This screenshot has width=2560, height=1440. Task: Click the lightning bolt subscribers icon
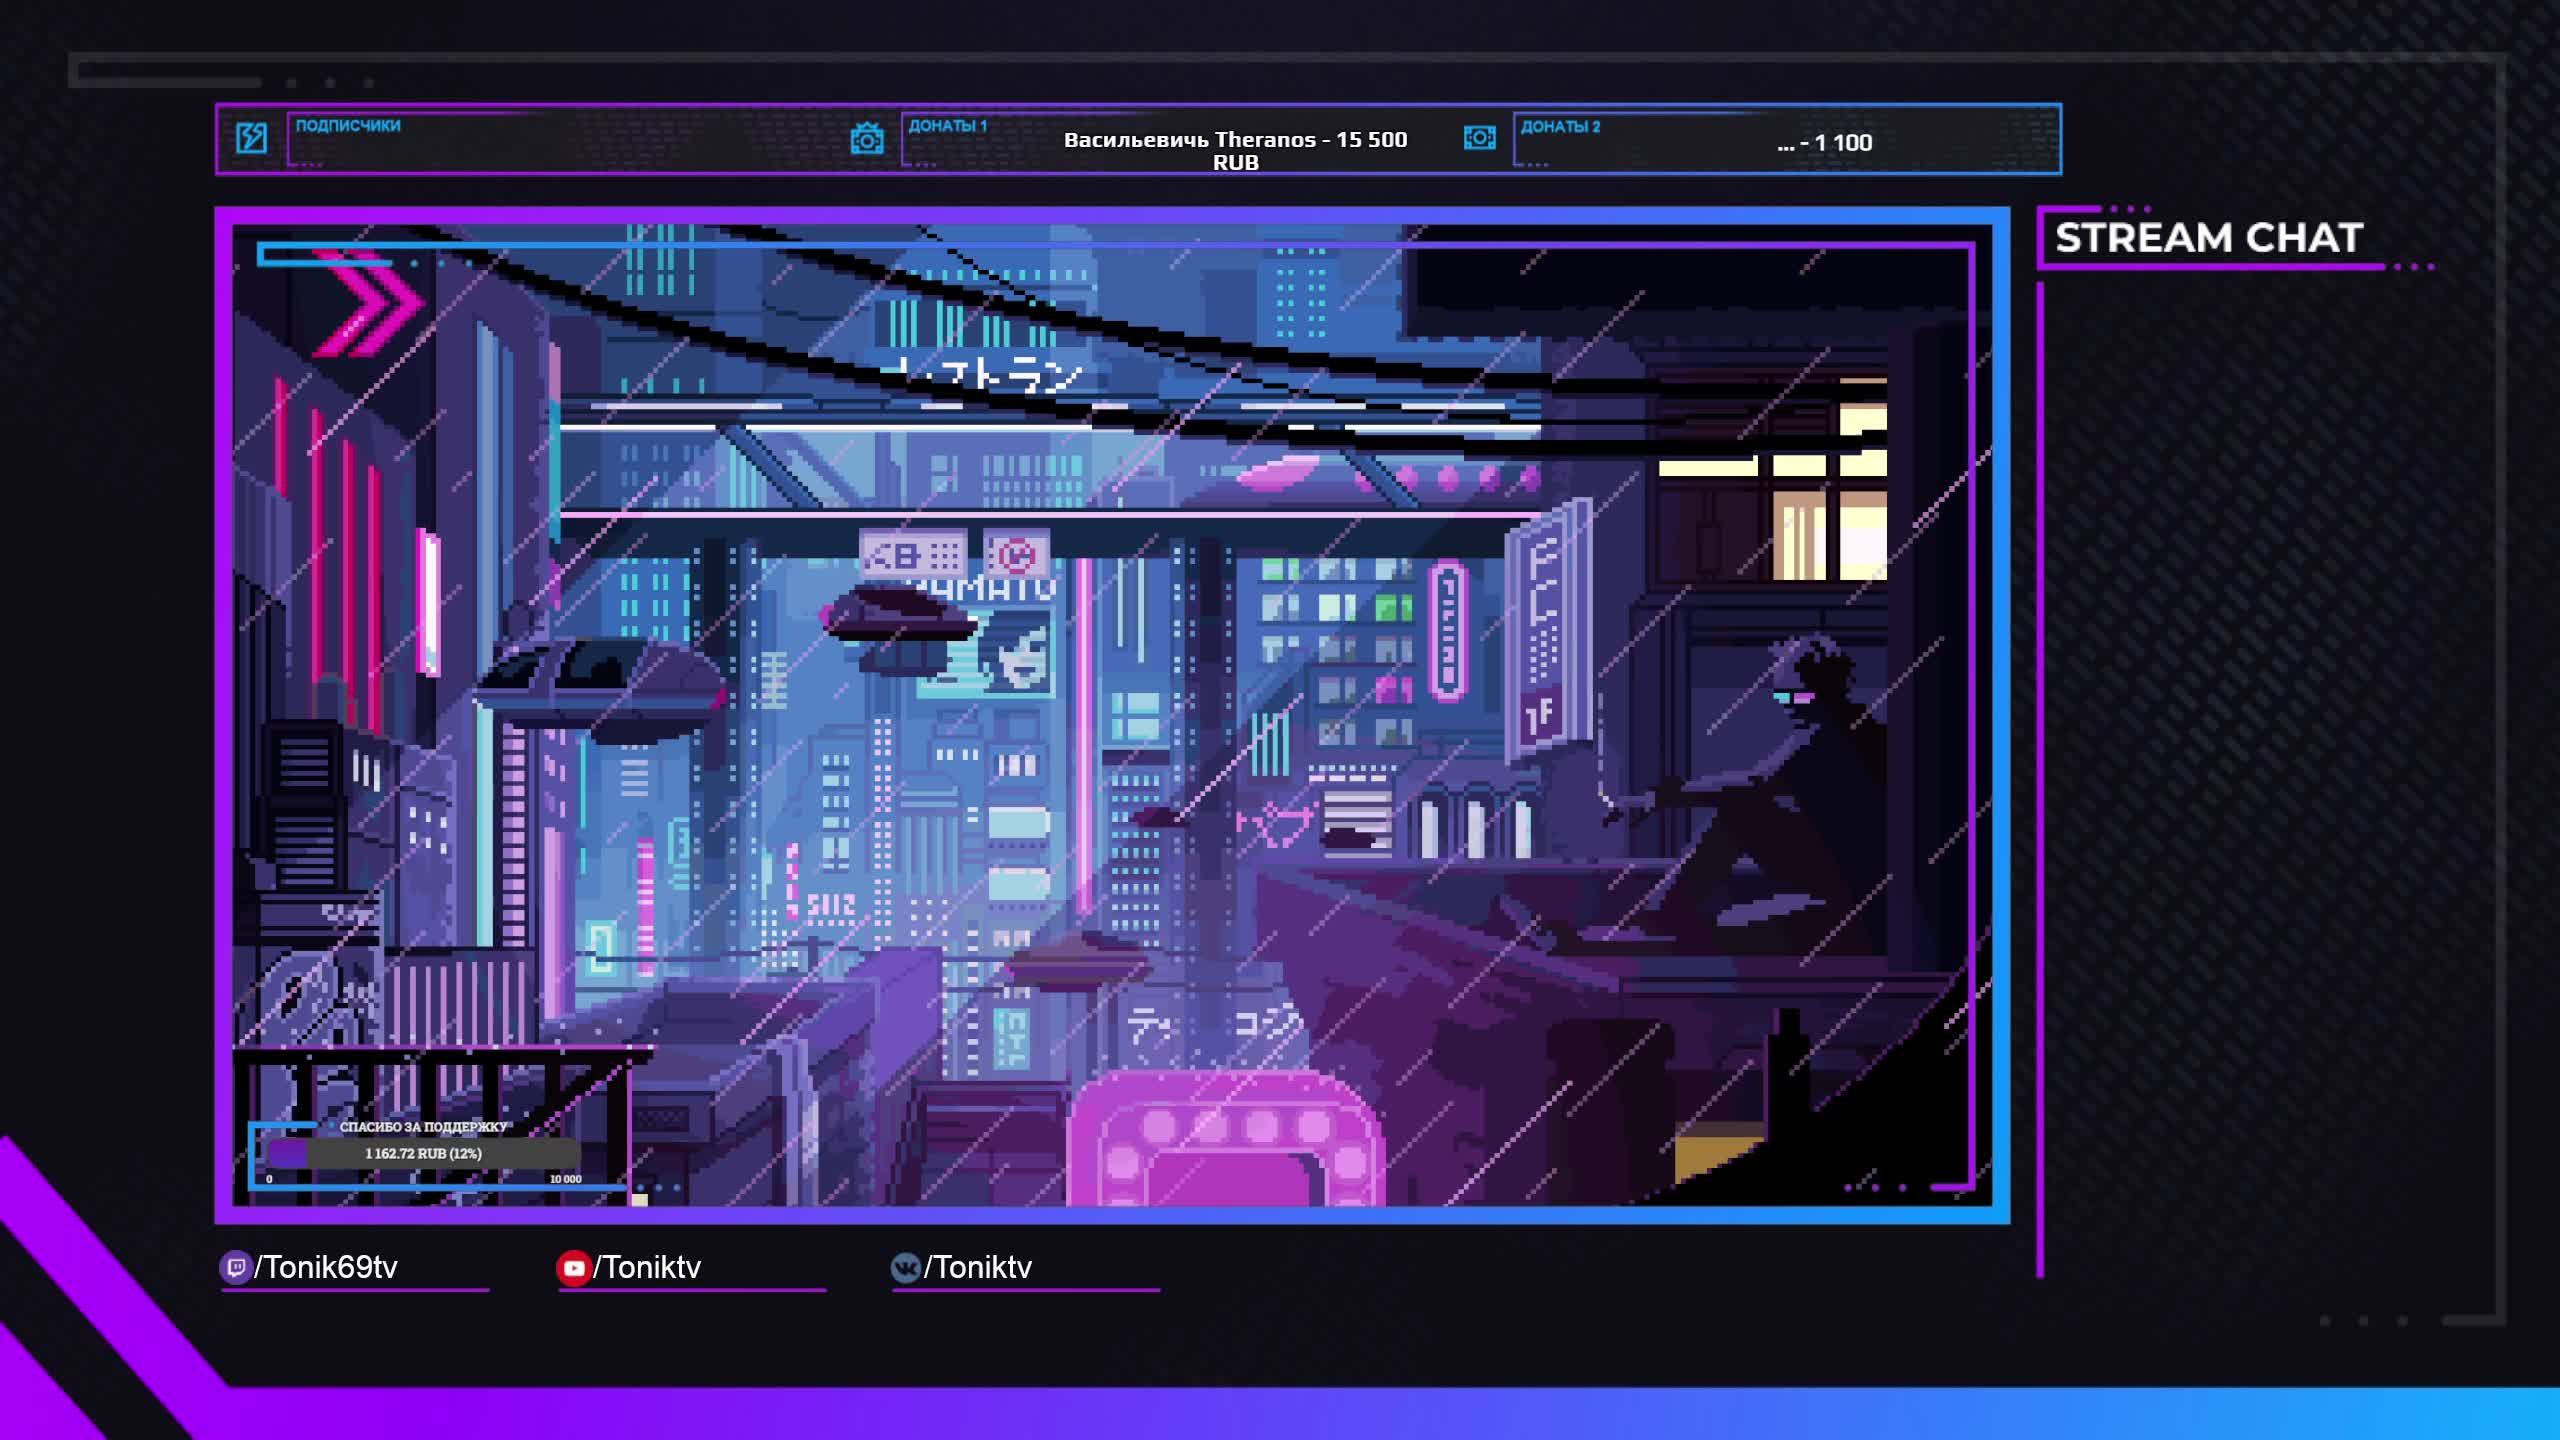pos(251,138)
